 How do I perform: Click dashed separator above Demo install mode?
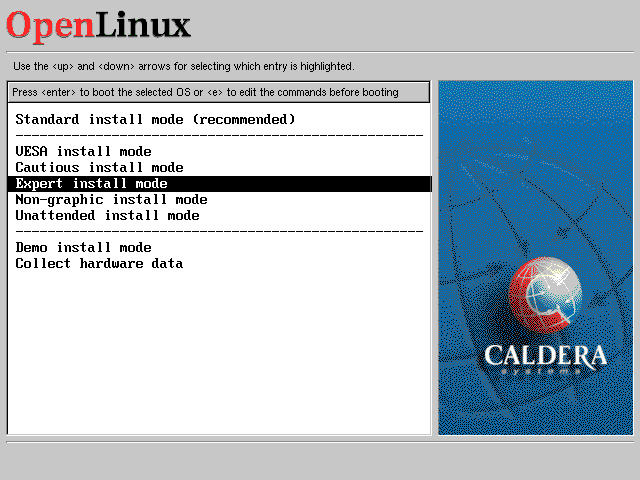pos(219,231)
